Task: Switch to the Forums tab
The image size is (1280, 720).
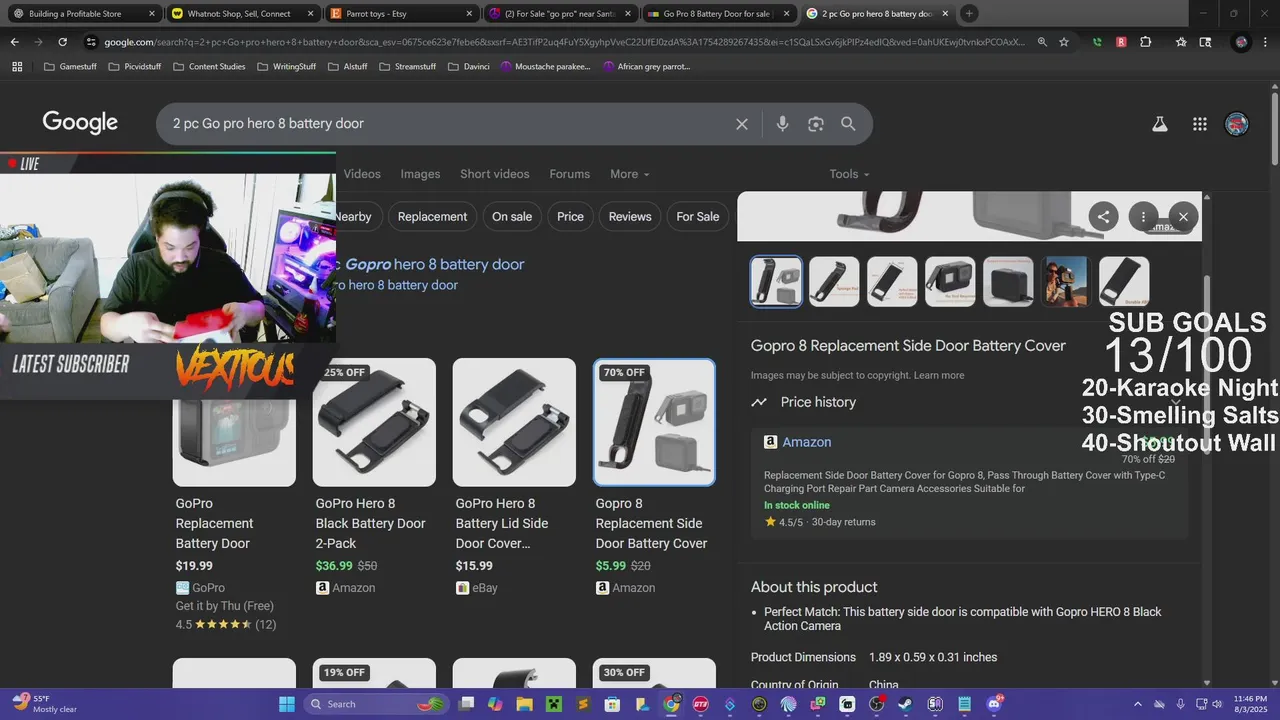Action: [569, 174]
